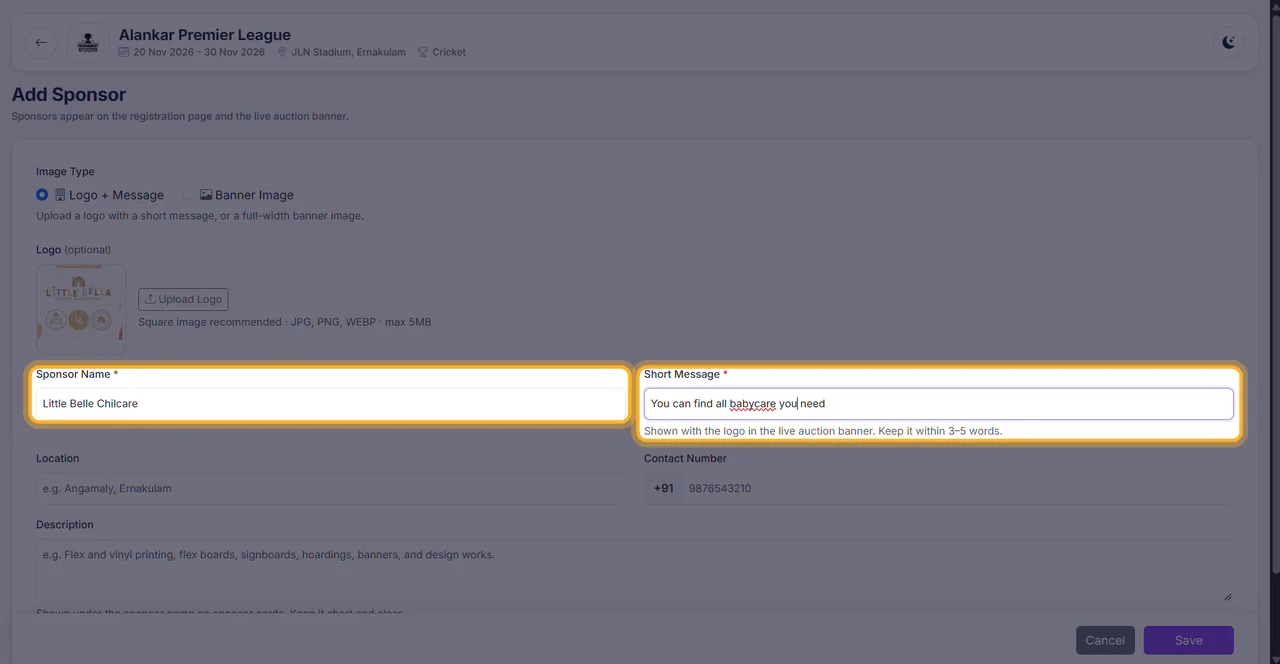Click the calendar icon beside tournament dates
This screenshot has width=1280, height=664.
click(124, 52)
